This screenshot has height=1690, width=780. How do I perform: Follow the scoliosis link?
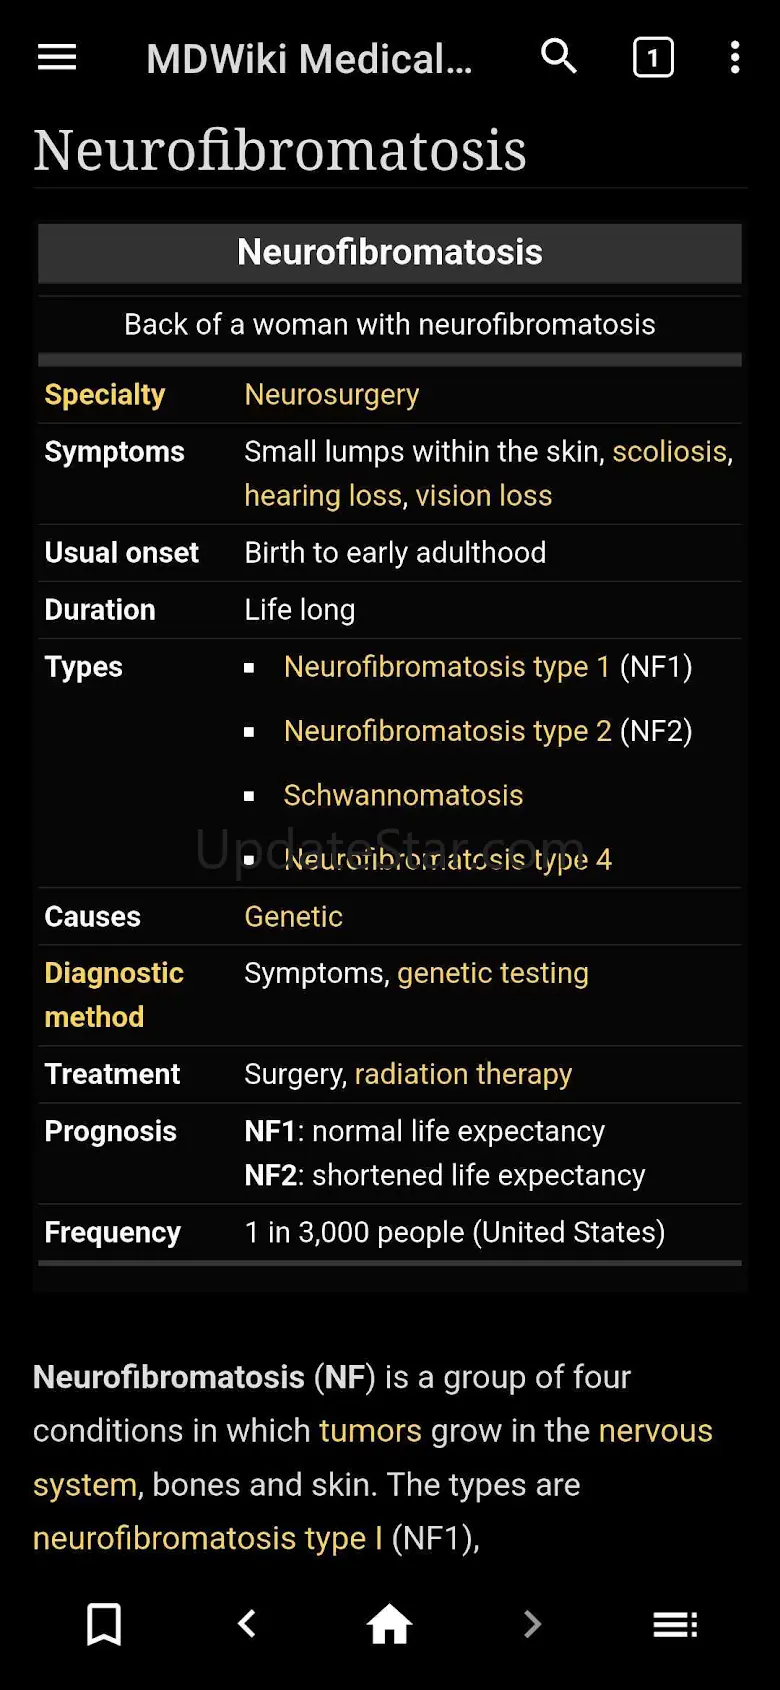pyautogui.click(x=669, y=452)
